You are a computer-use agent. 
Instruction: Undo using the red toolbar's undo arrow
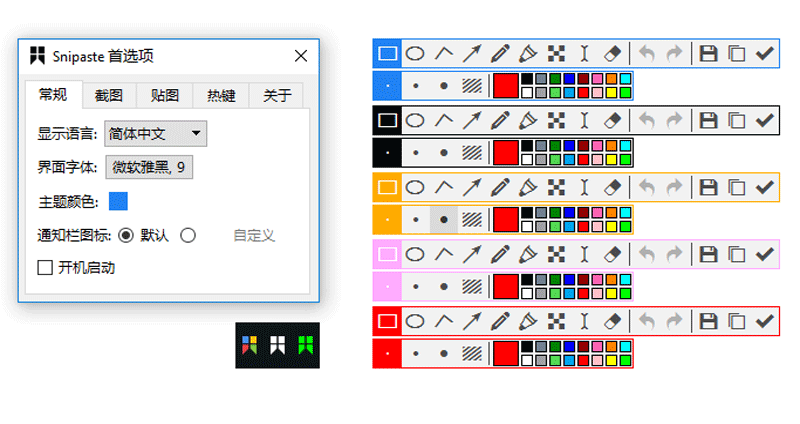point(647,321)
